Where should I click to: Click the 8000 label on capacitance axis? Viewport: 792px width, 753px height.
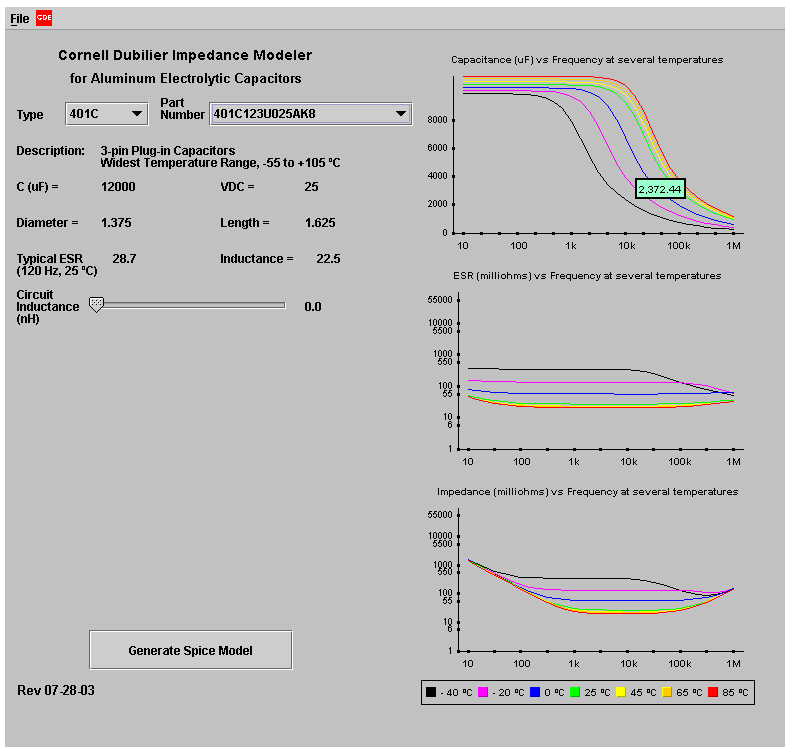point(437,120)
